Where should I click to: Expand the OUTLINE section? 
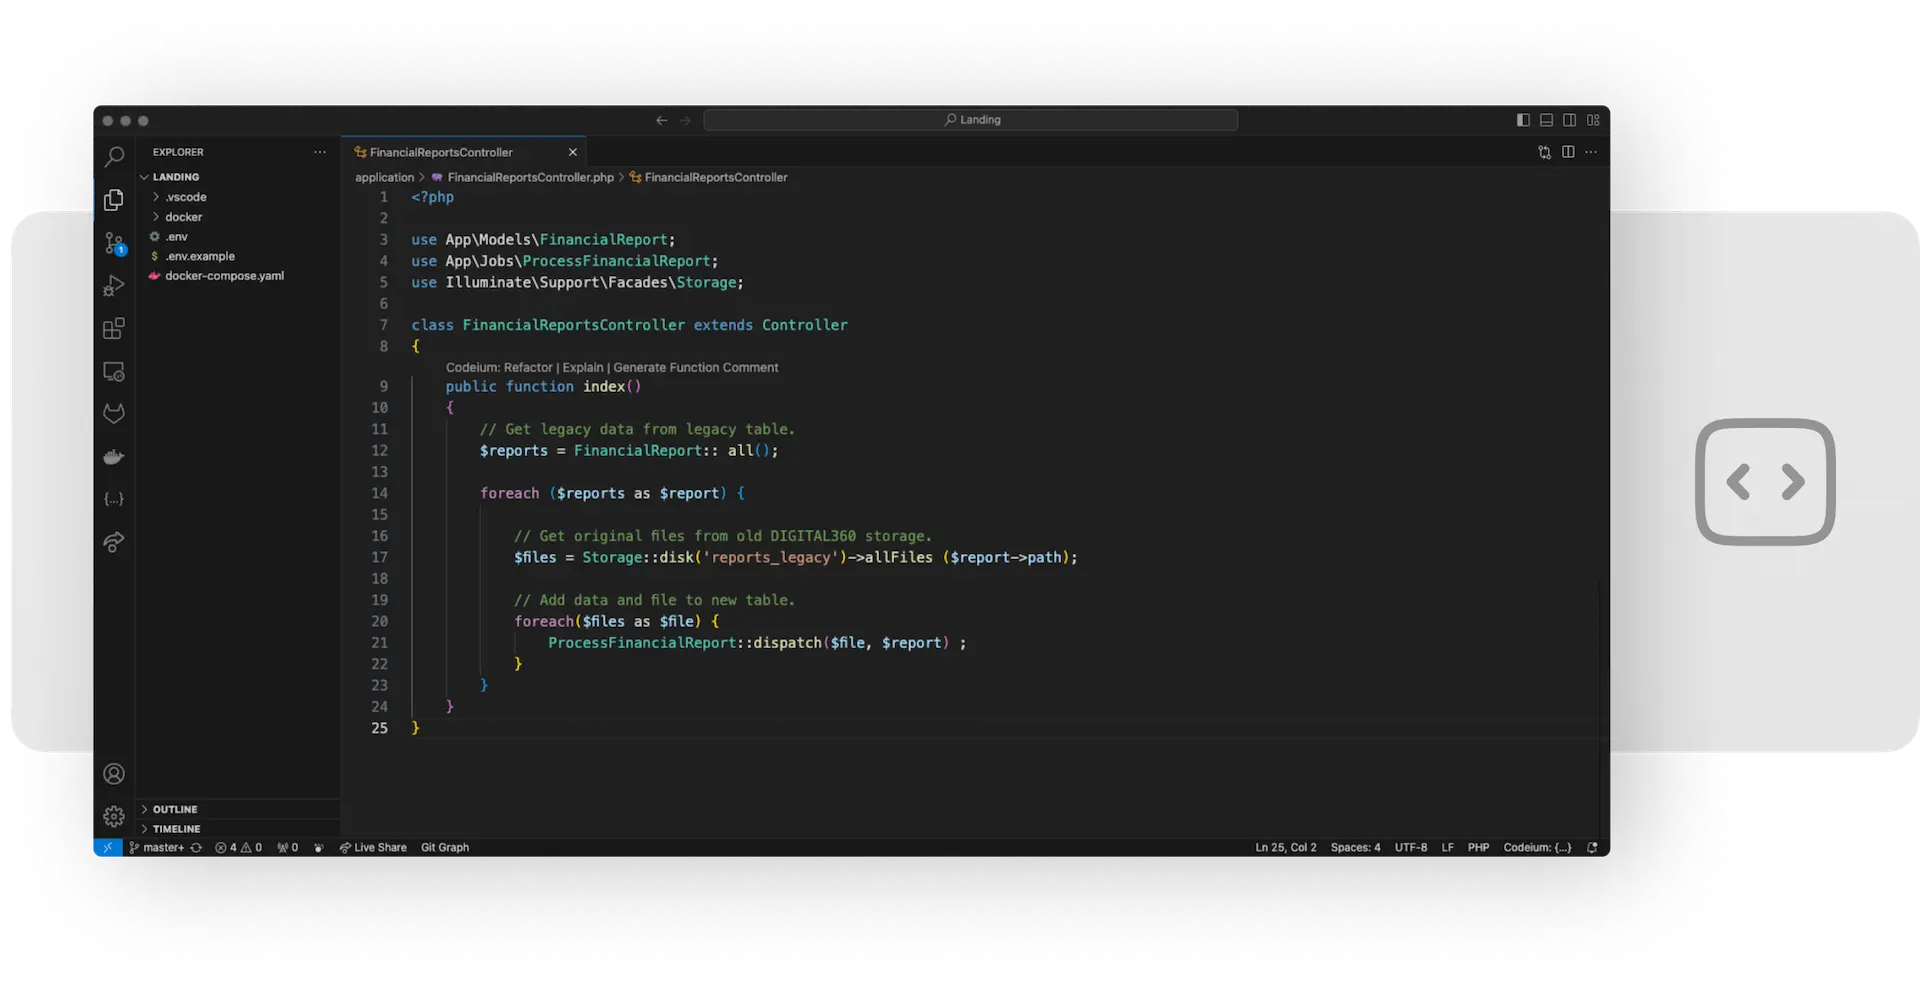point(175,809)
